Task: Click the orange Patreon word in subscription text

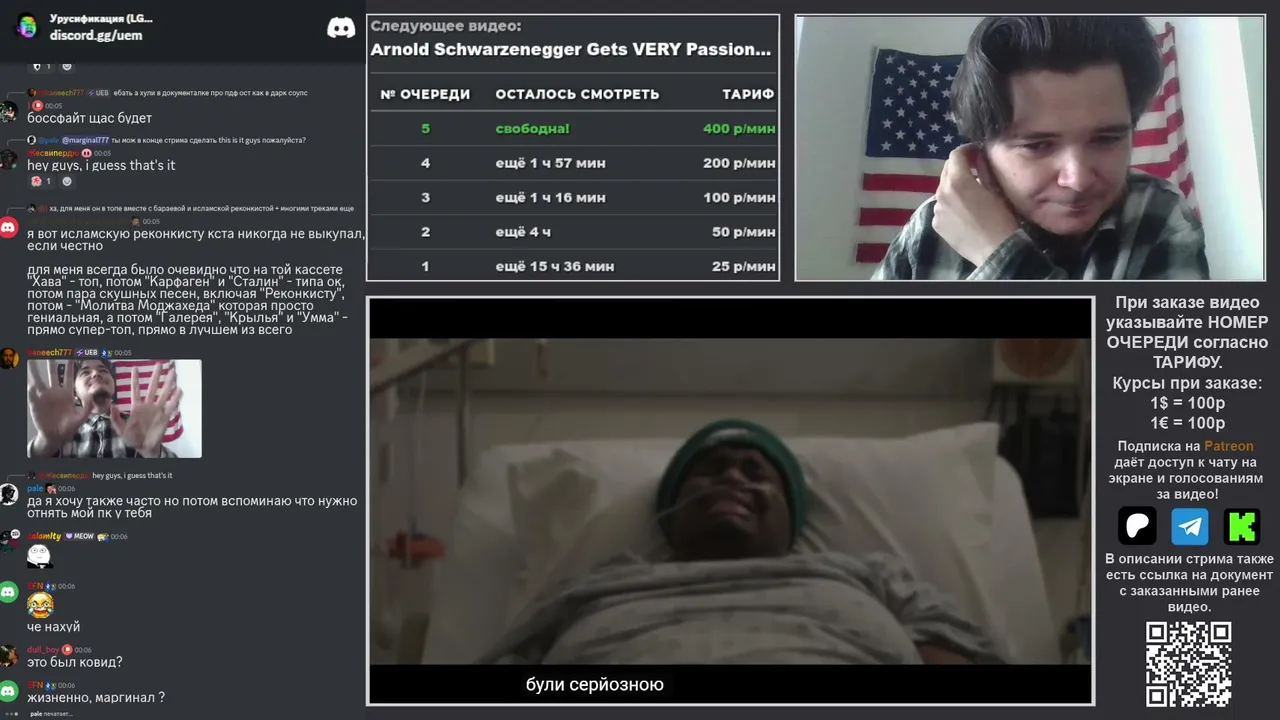Action: [1228, 446]
